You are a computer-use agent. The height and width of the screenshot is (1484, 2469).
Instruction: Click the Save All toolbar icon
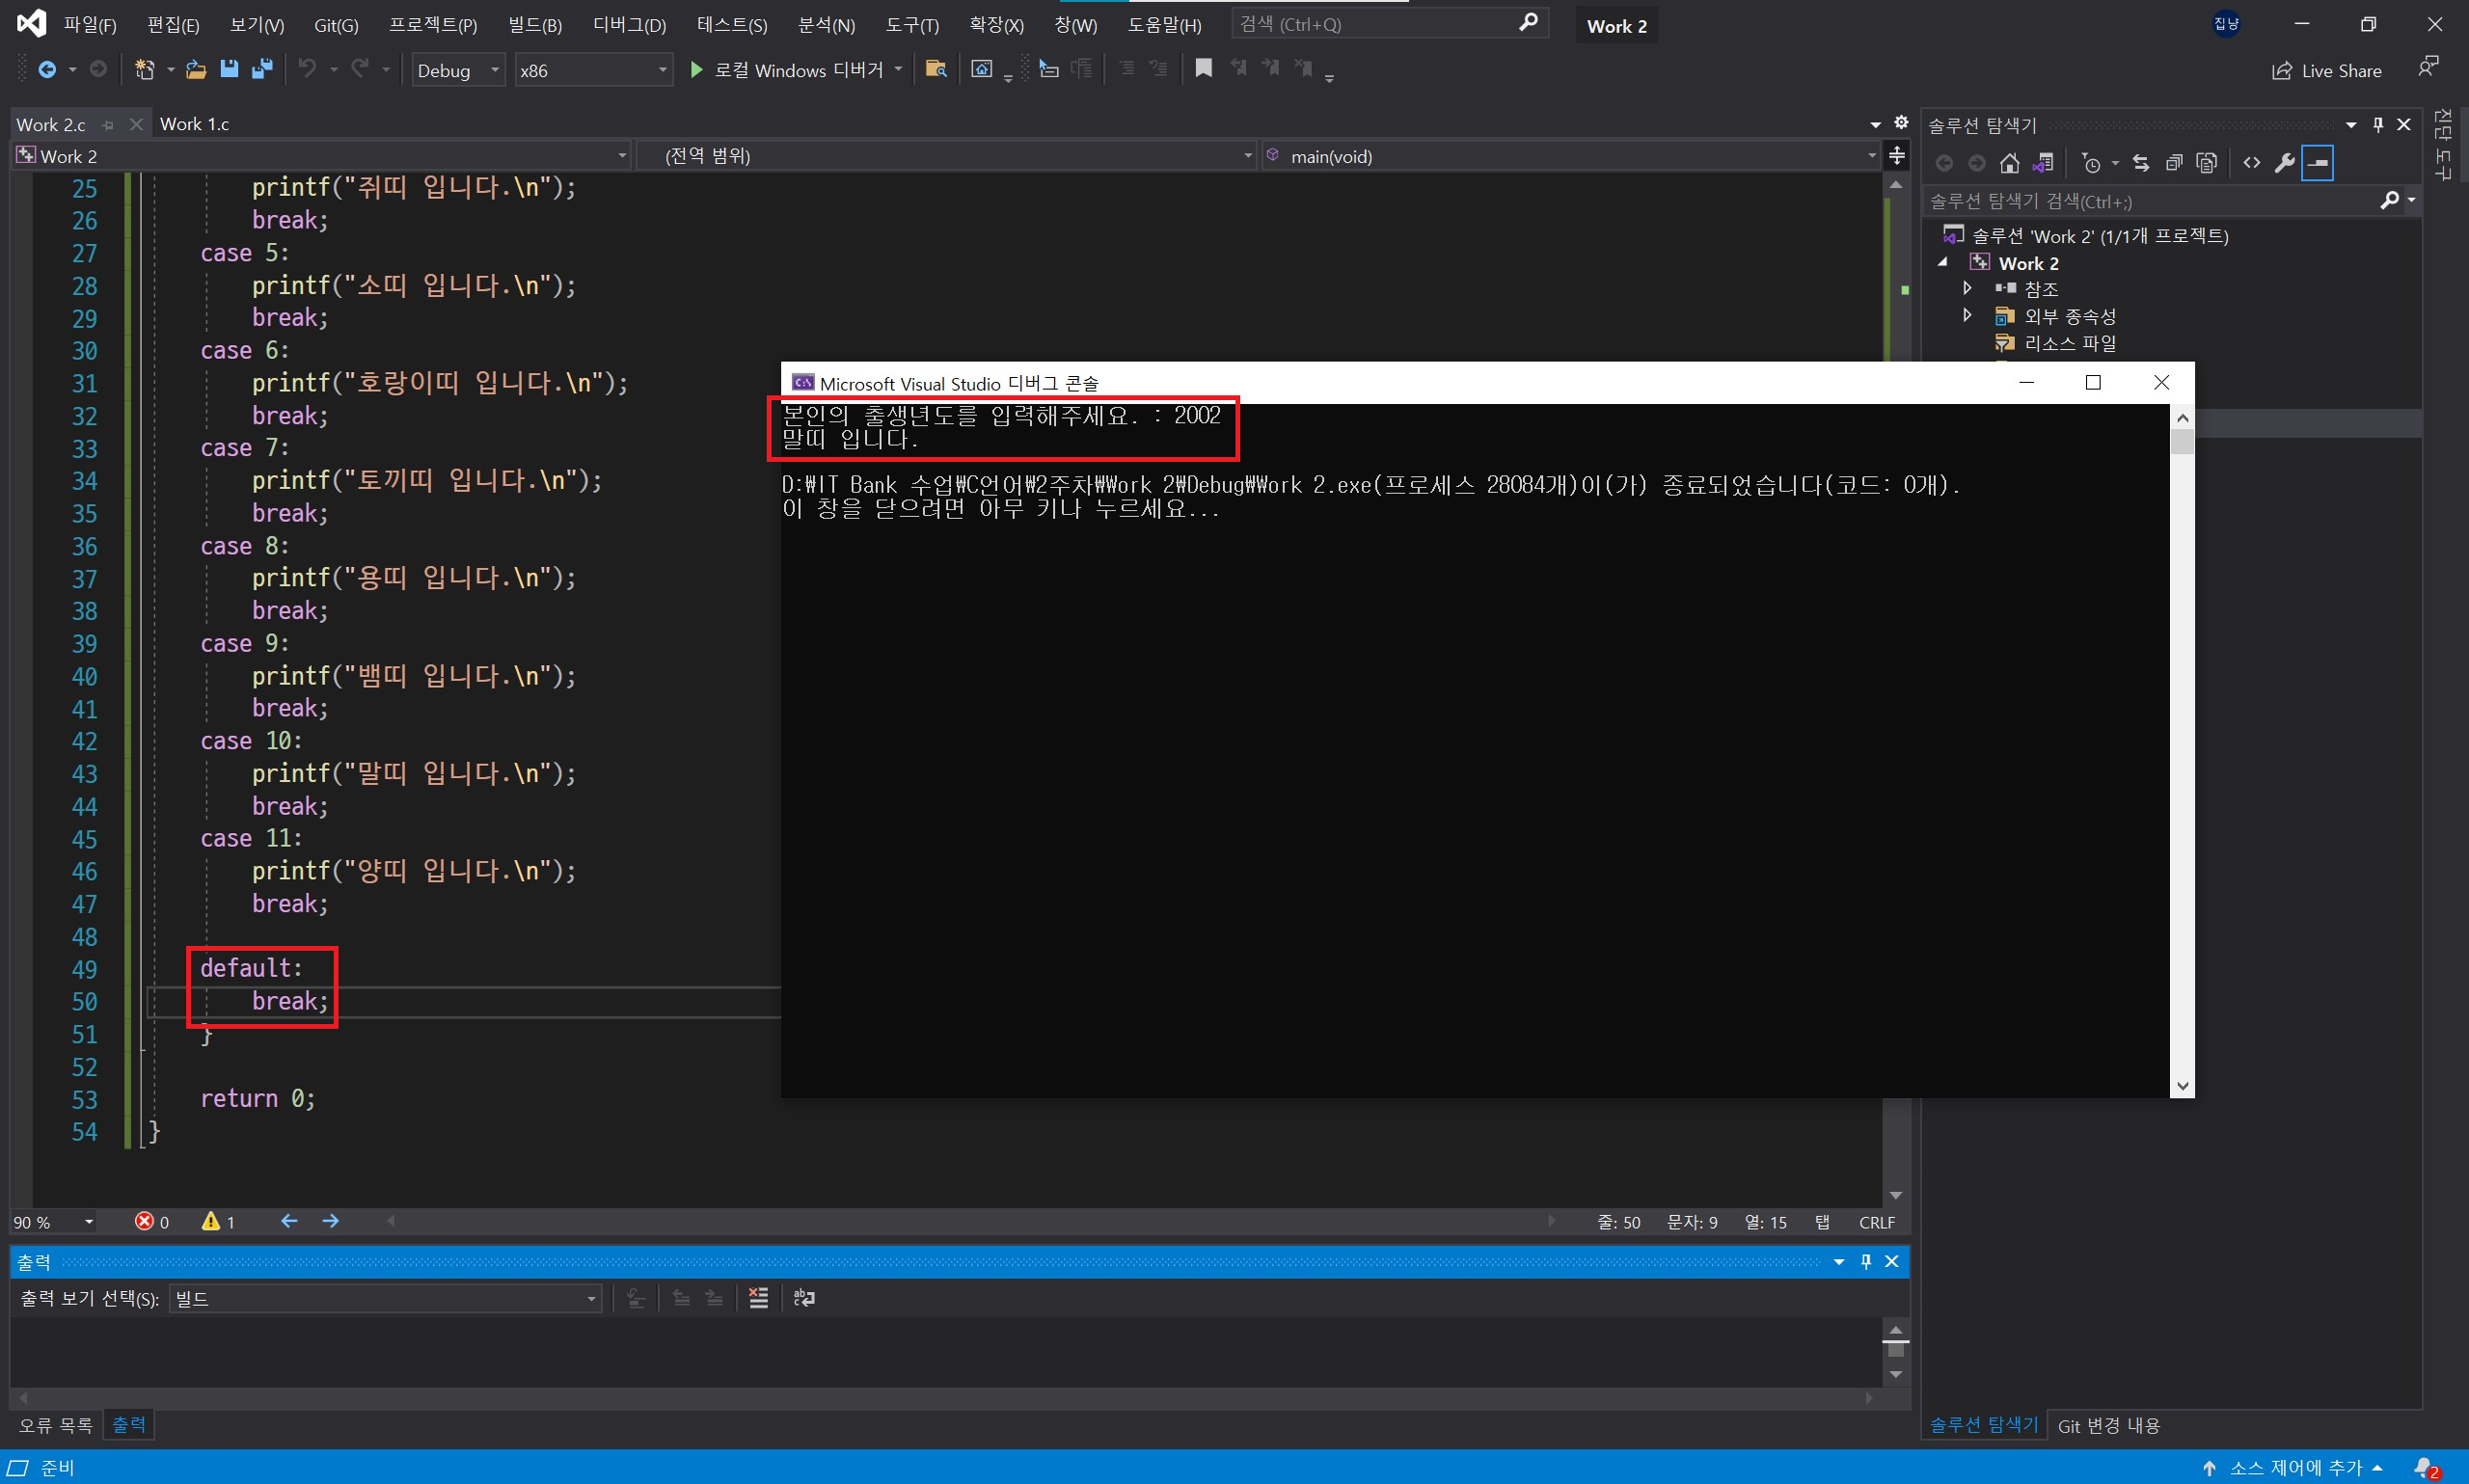point(262,69)
